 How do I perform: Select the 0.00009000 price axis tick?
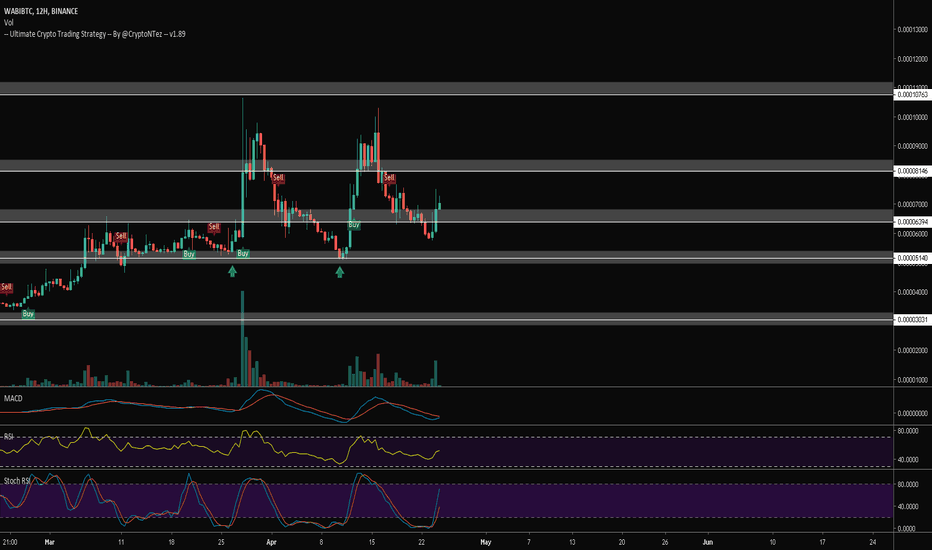click(912, 146)
